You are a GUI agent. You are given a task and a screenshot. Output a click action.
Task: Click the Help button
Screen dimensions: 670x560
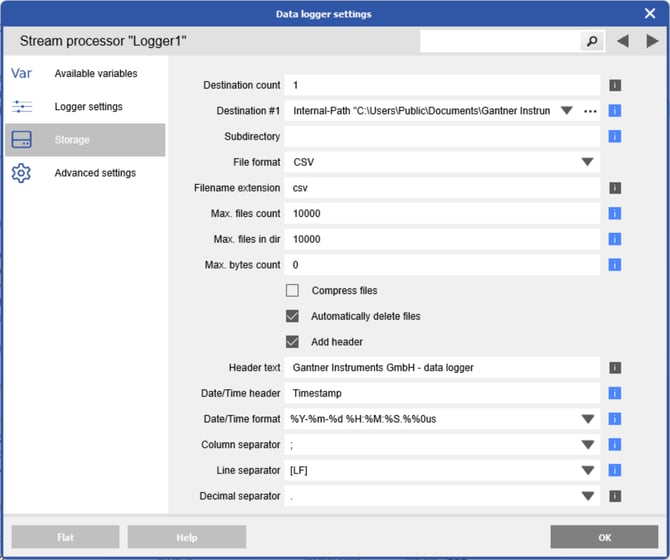point(187,537)
